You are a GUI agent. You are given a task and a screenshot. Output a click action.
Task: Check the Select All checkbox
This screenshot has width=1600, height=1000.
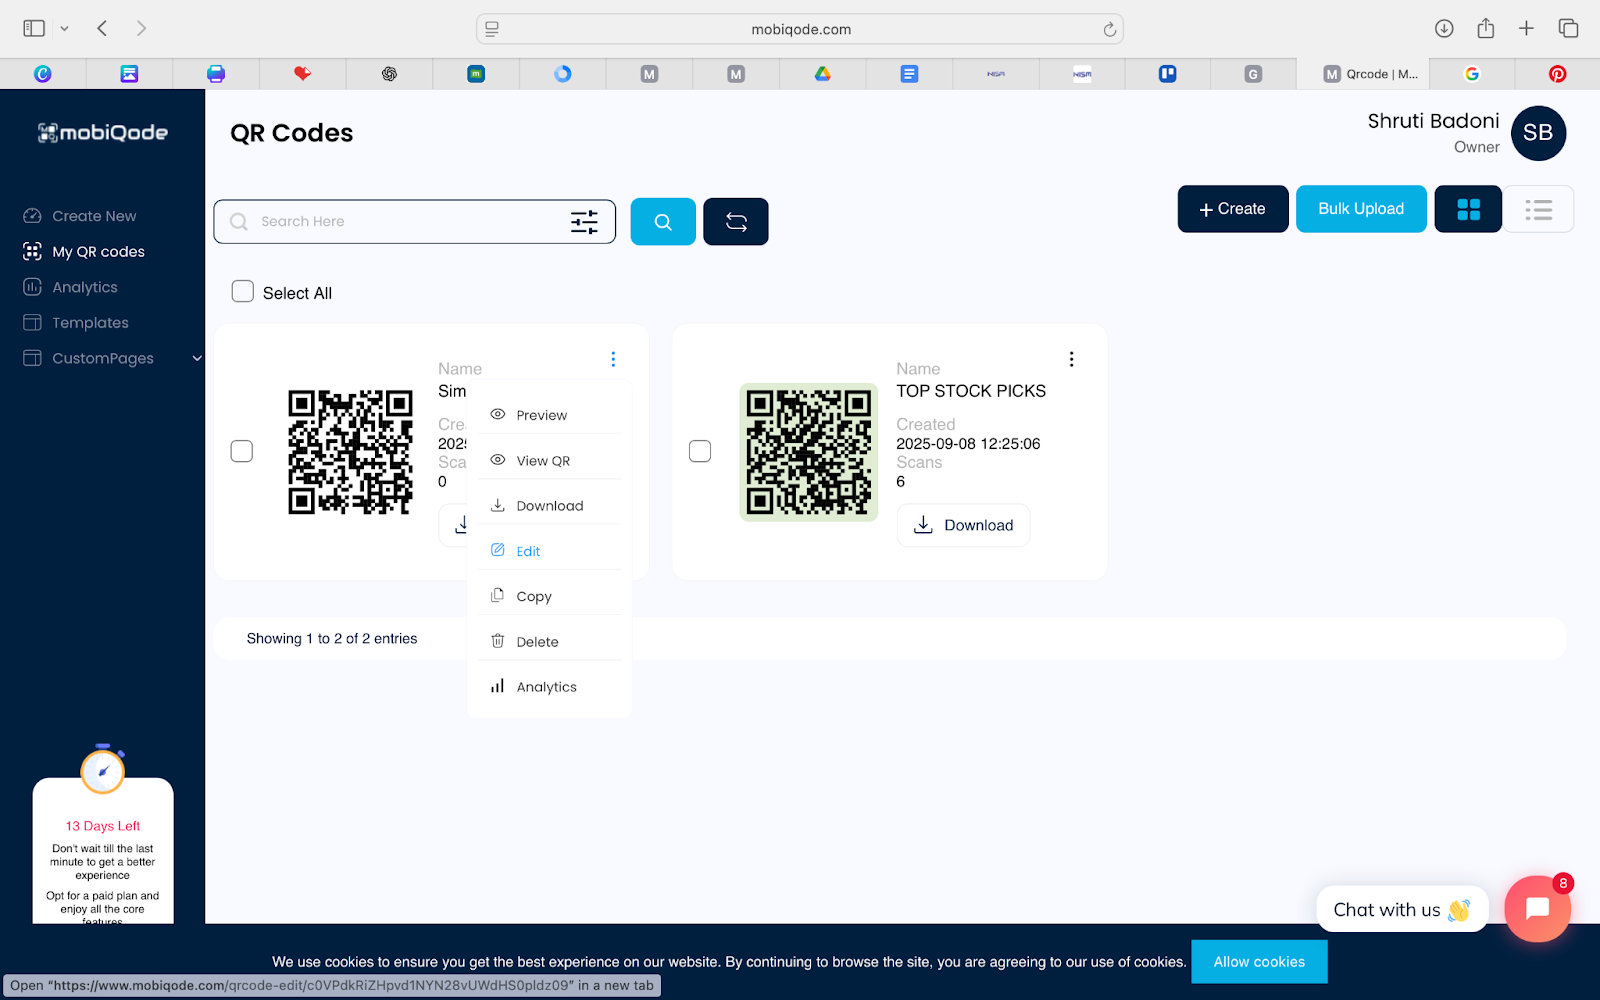(242, 291)
